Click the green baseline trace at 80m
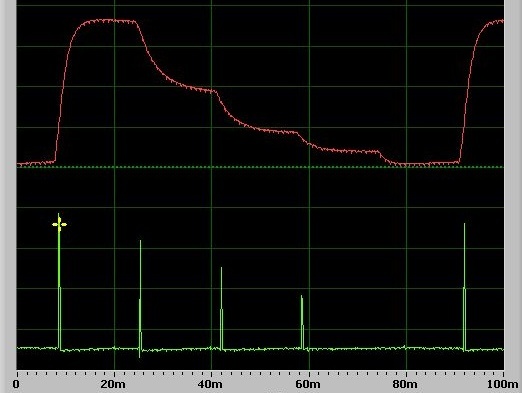This screenshot has width=522, height=393. [406, 348]
